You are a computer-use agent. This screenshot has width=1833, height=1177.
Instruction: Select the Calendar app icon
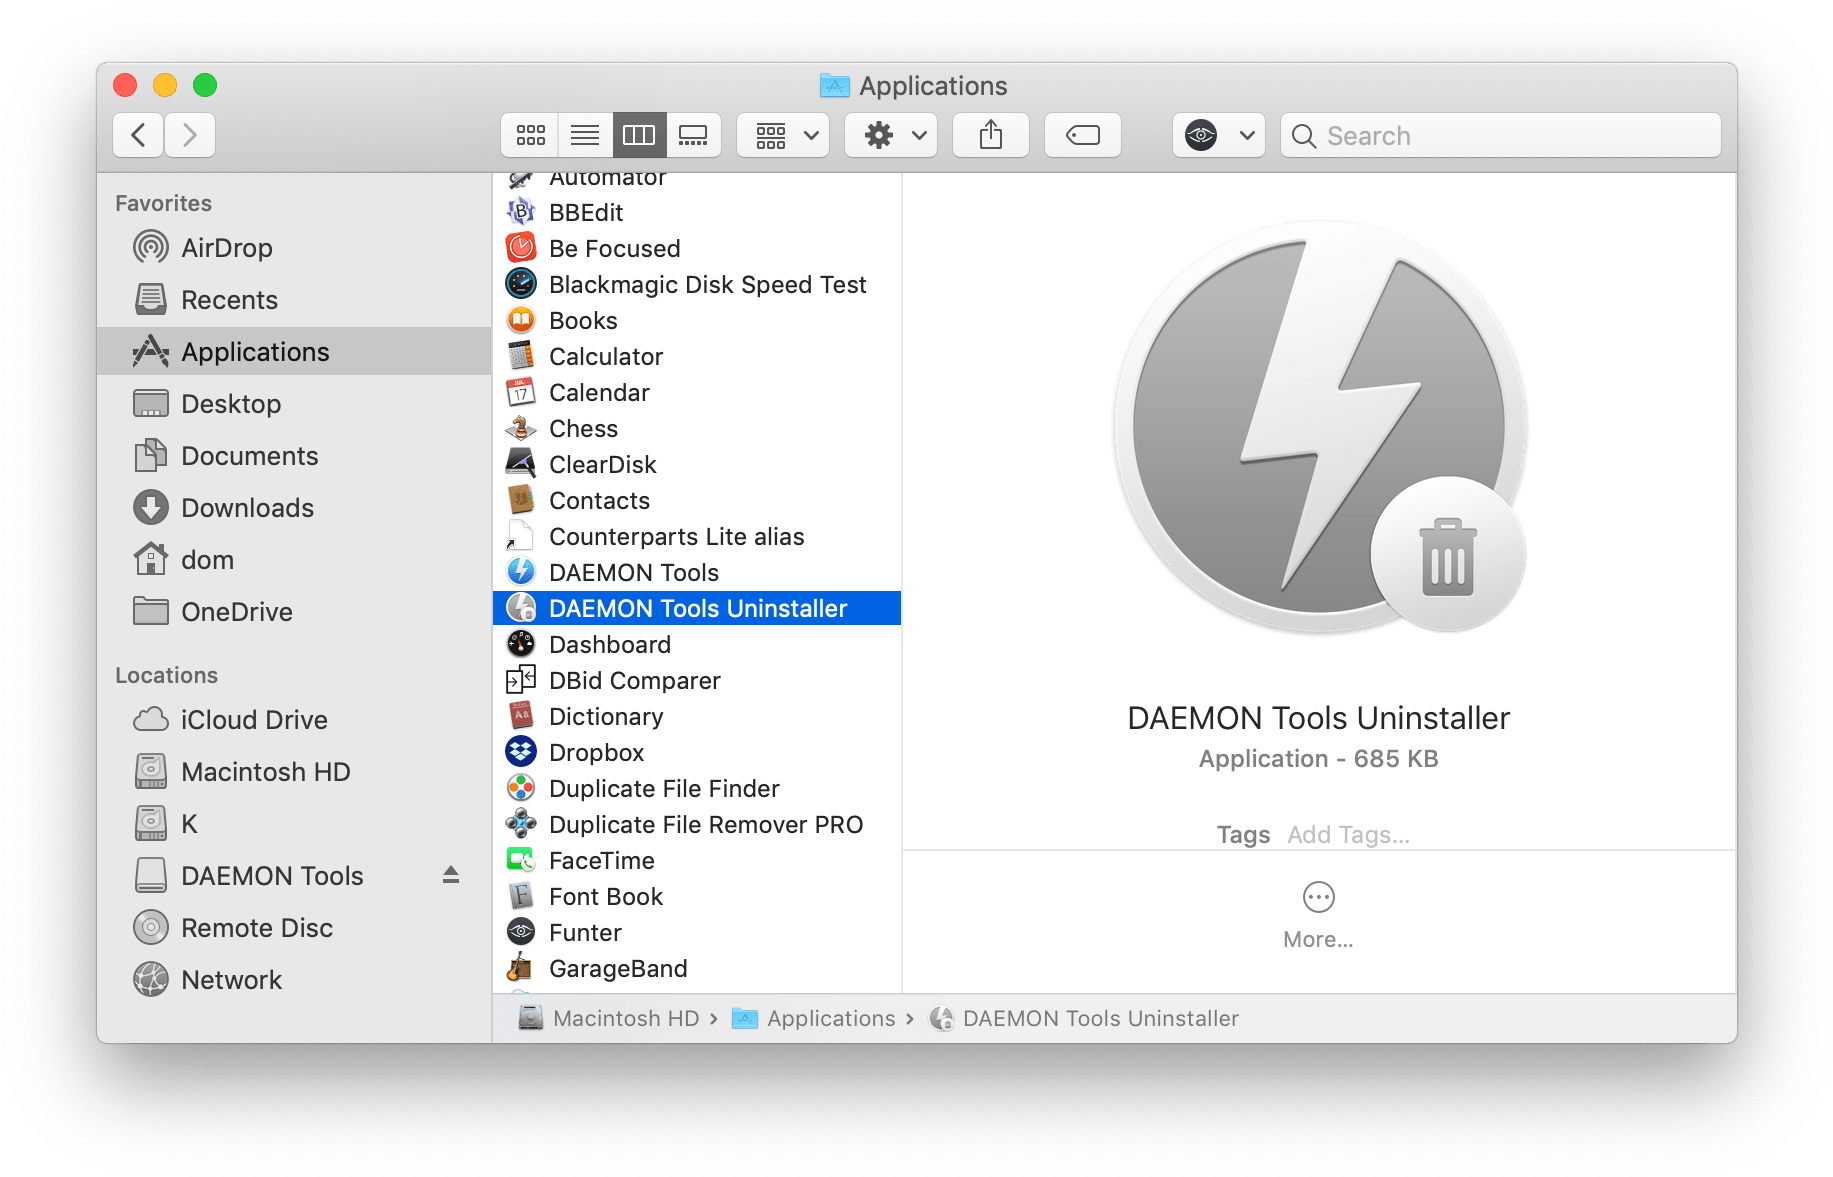pos(521,392)
